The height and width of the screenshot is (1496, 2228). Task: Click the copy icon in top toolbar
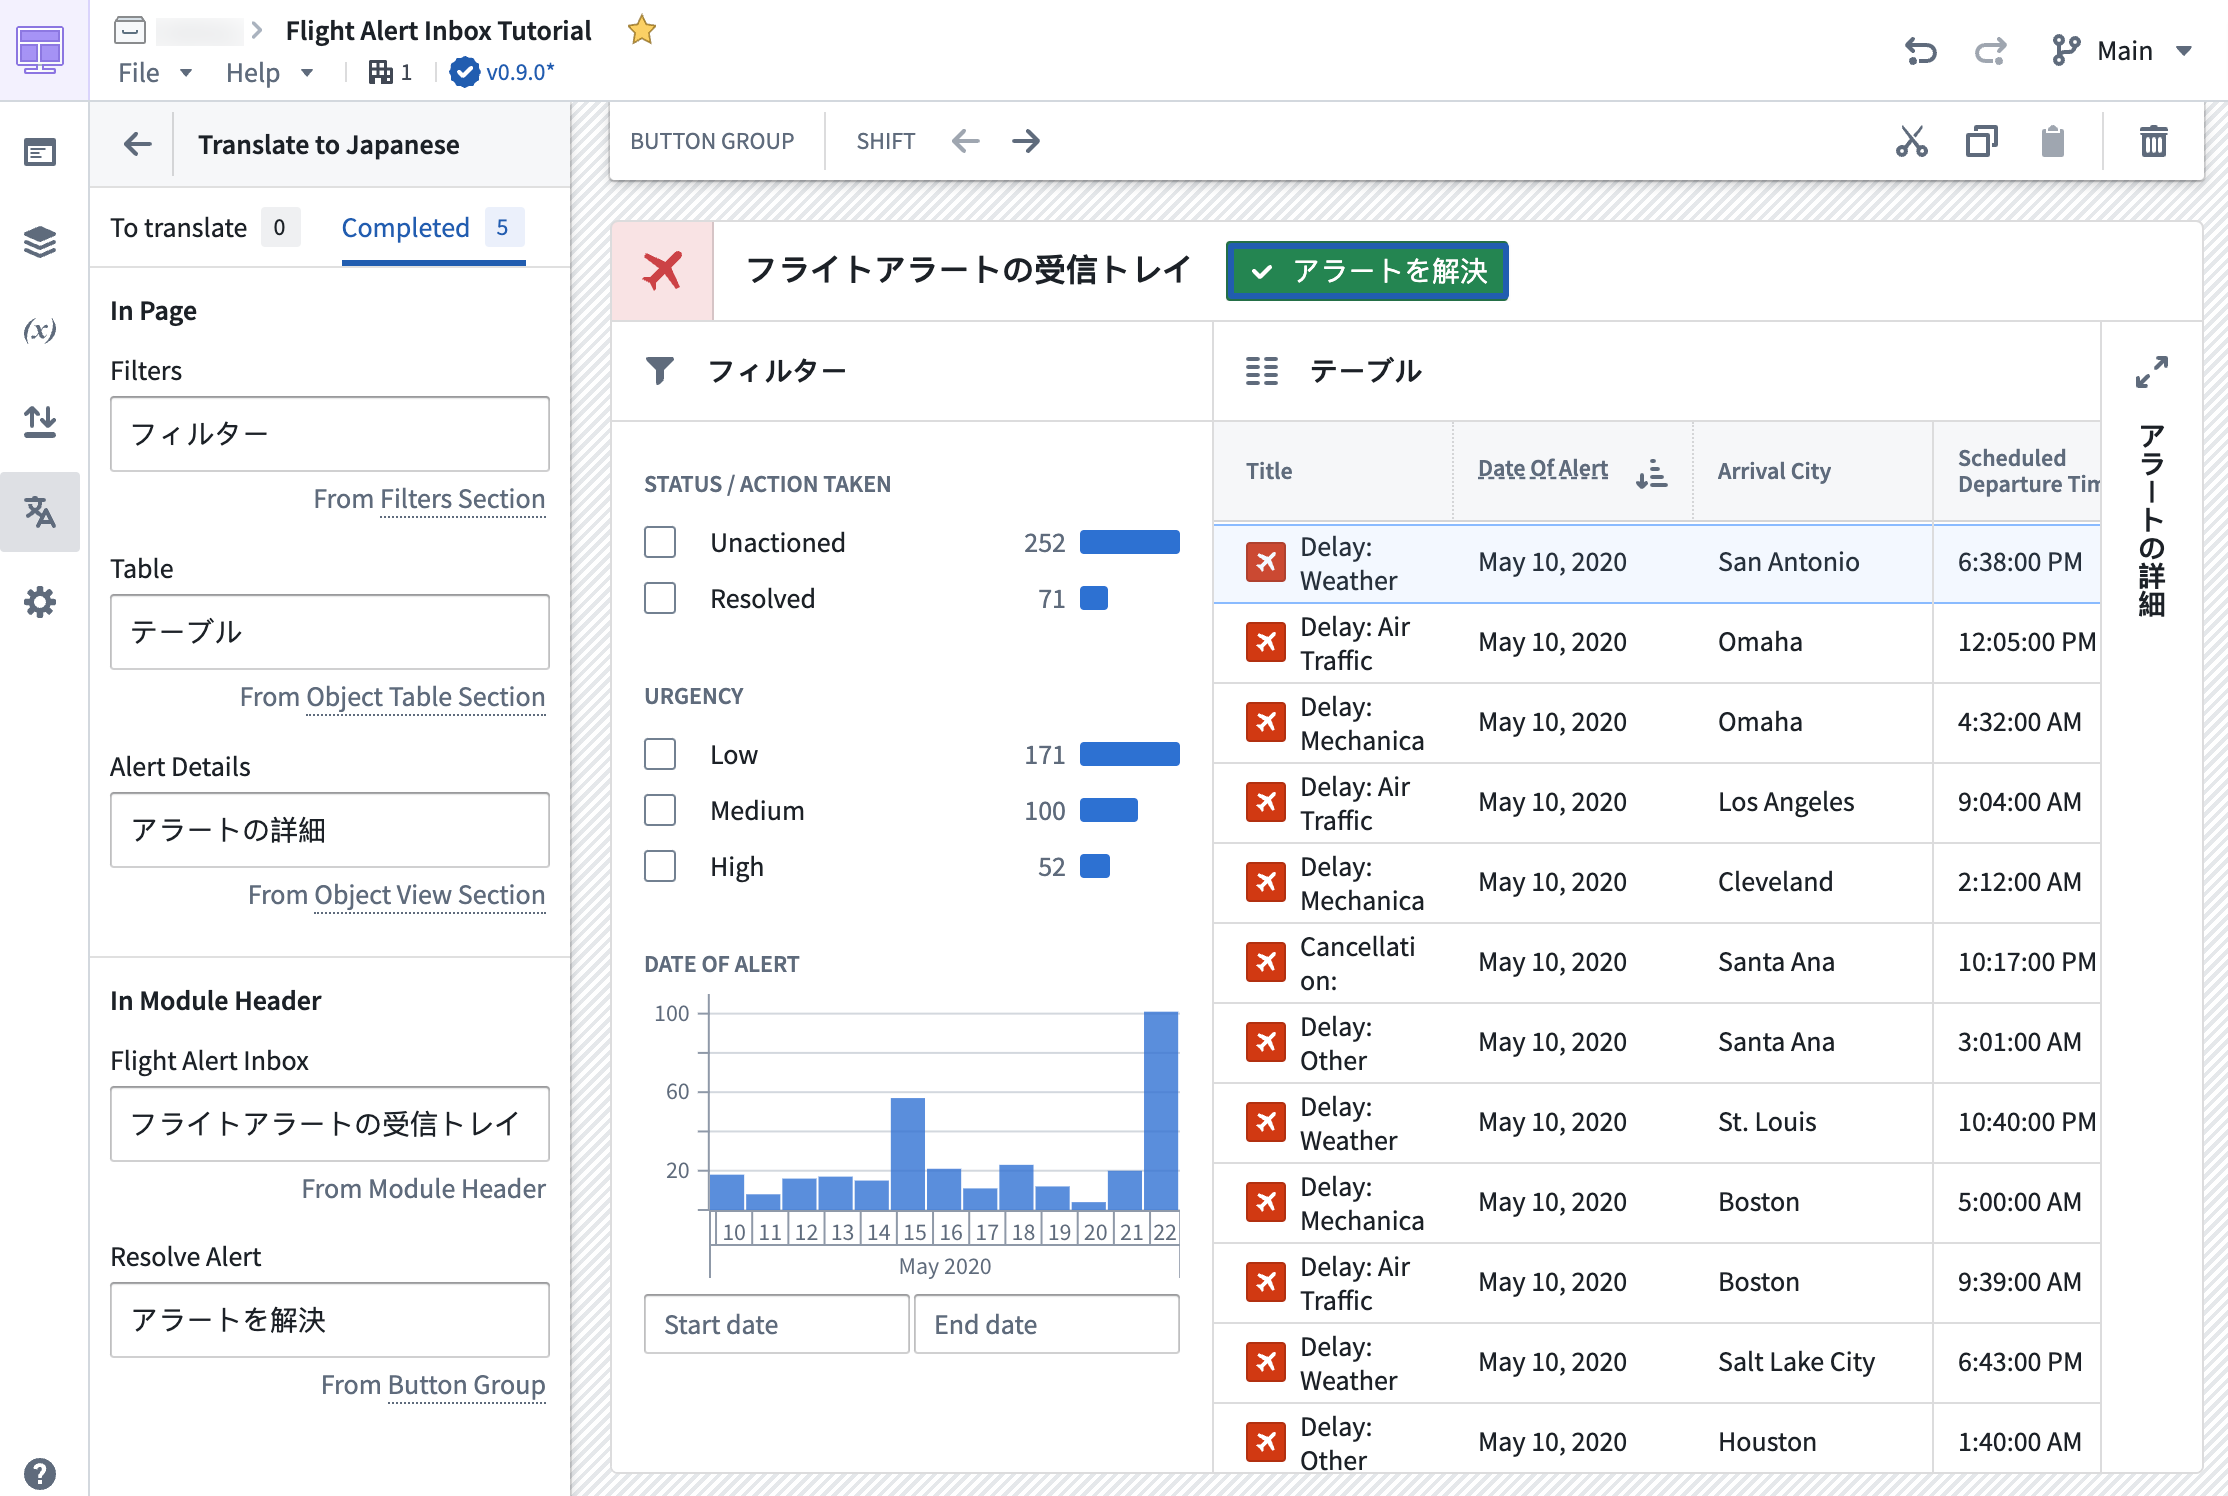click(1981, 140)
